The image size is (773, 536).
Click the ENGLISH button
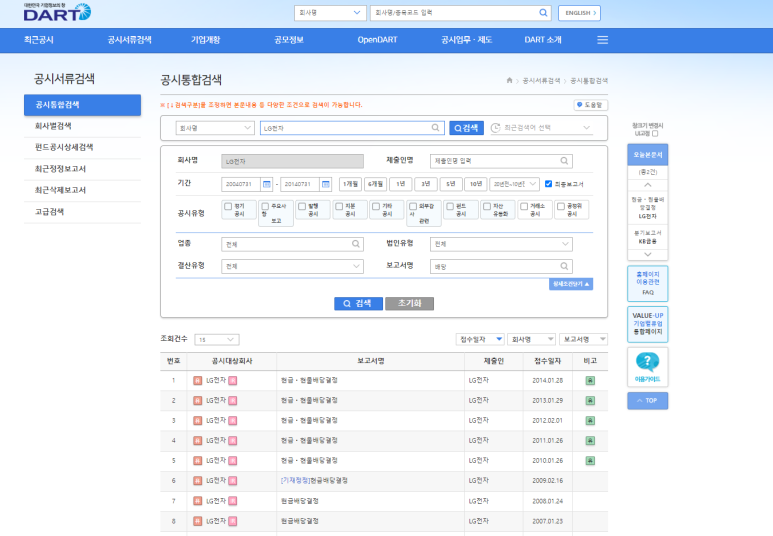pyautogui.click(x=579, y=13)
